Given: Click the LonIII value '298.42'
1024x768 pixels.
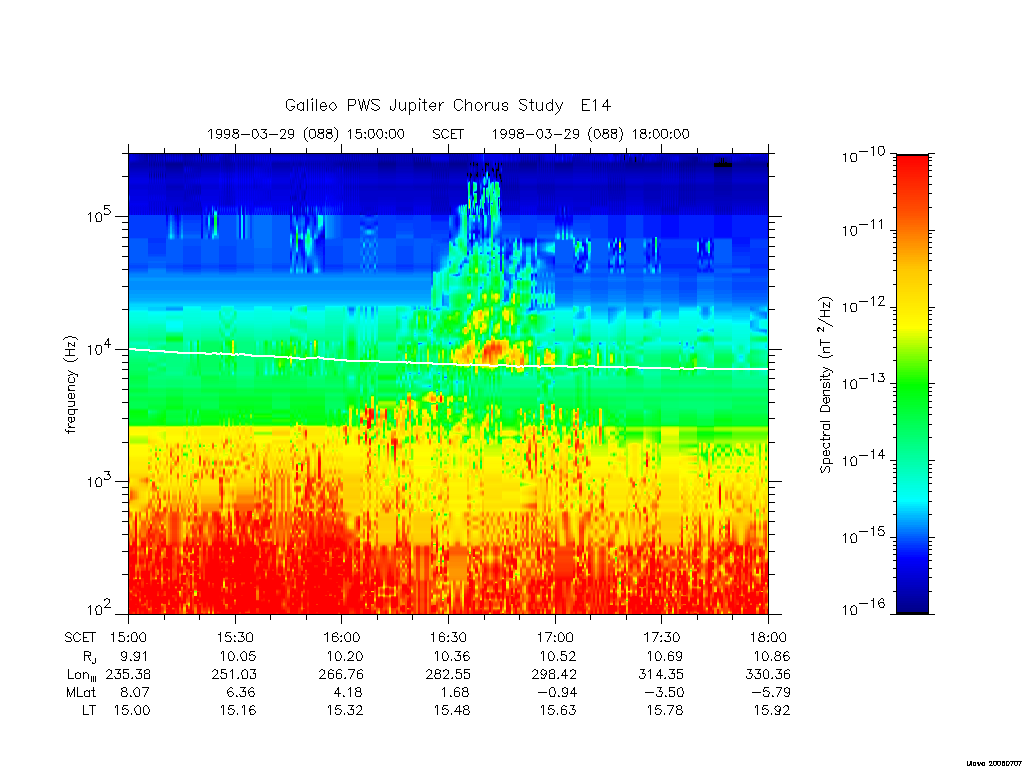Looking at the screenshot, I should tap(554, 674).
